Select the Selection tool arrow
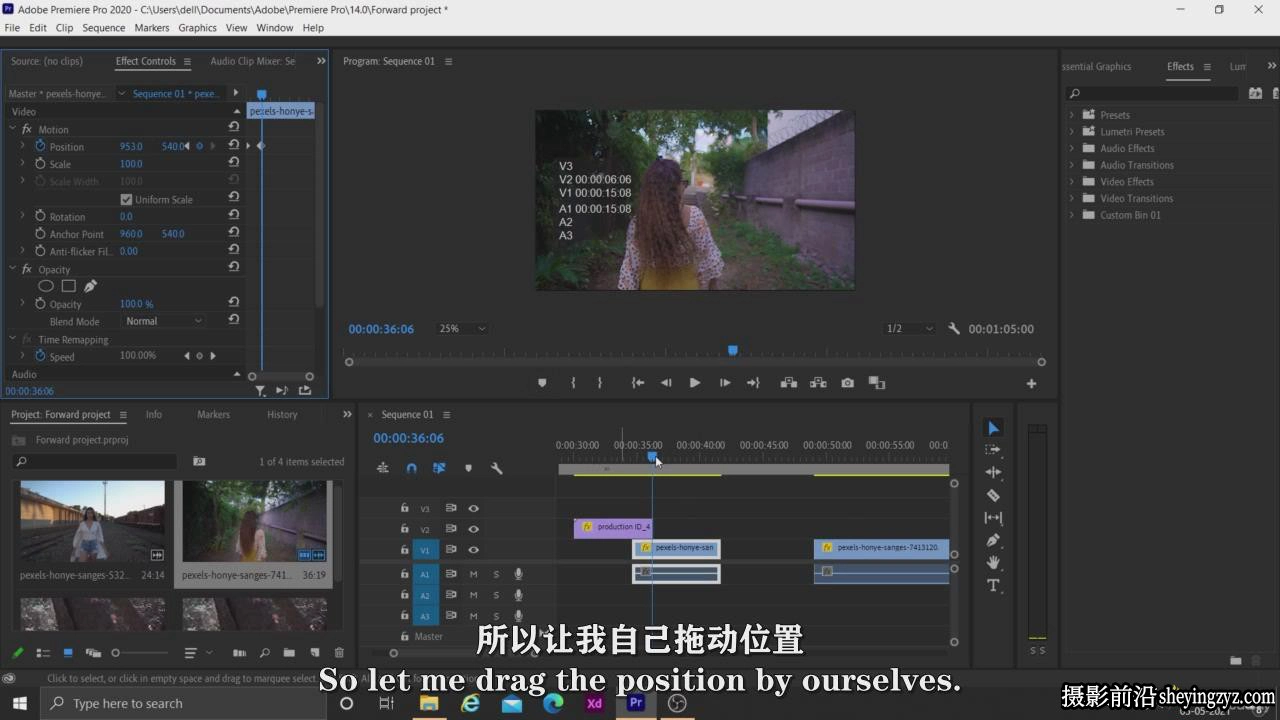The height and width of the screenshot is (720, 1280). click(993, 428)
